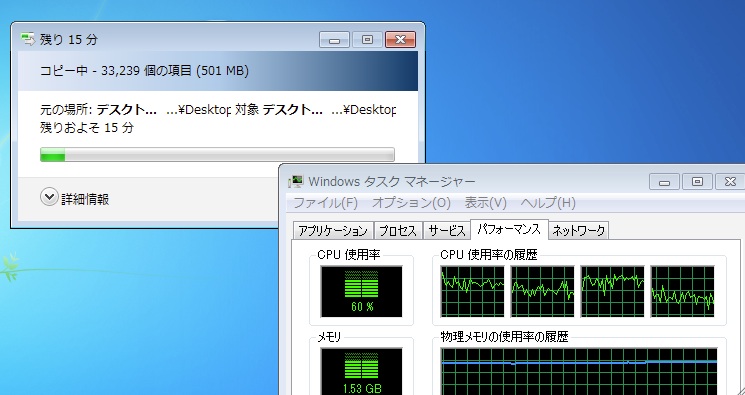
Task: Close the copy progress dialog
Action: pyautogui.click(x=400, y=39)
